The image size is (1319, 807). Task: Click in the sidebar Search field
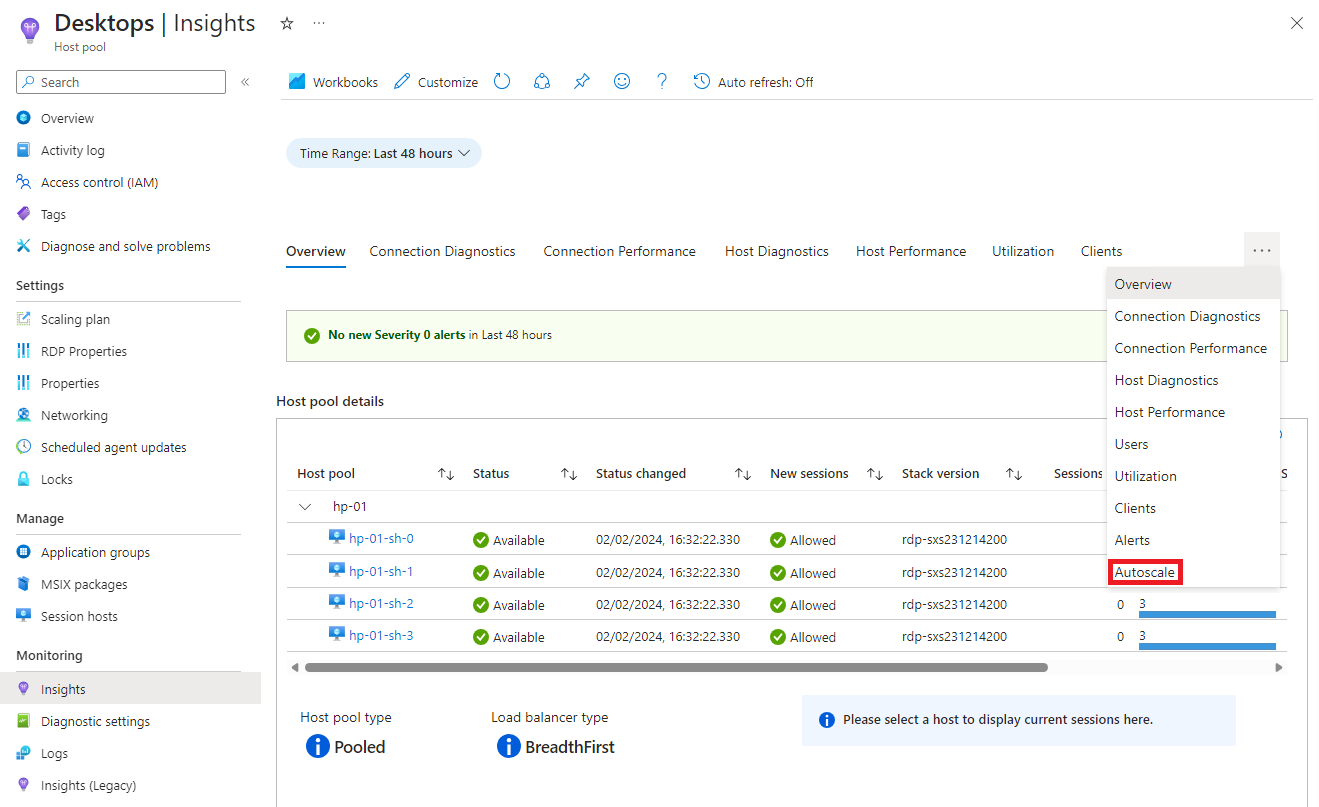(130, 82)
